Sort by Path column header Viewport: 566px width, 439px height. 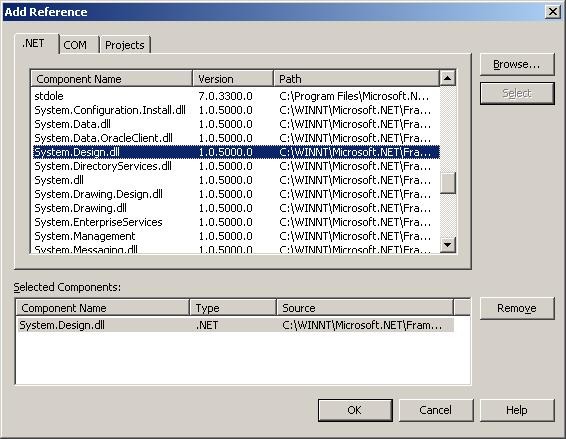point(356,79)
